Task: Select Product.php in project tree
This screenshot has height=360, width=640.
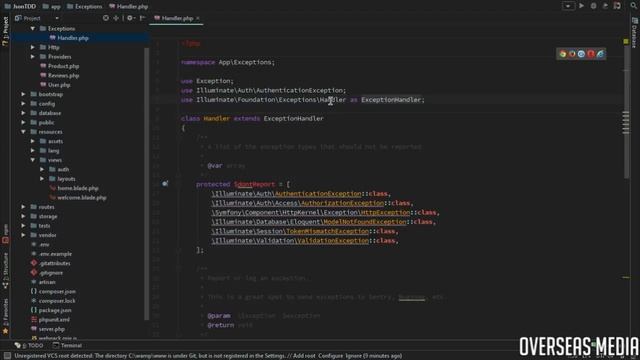Action: pyautogui.click(x=63, y=66)
